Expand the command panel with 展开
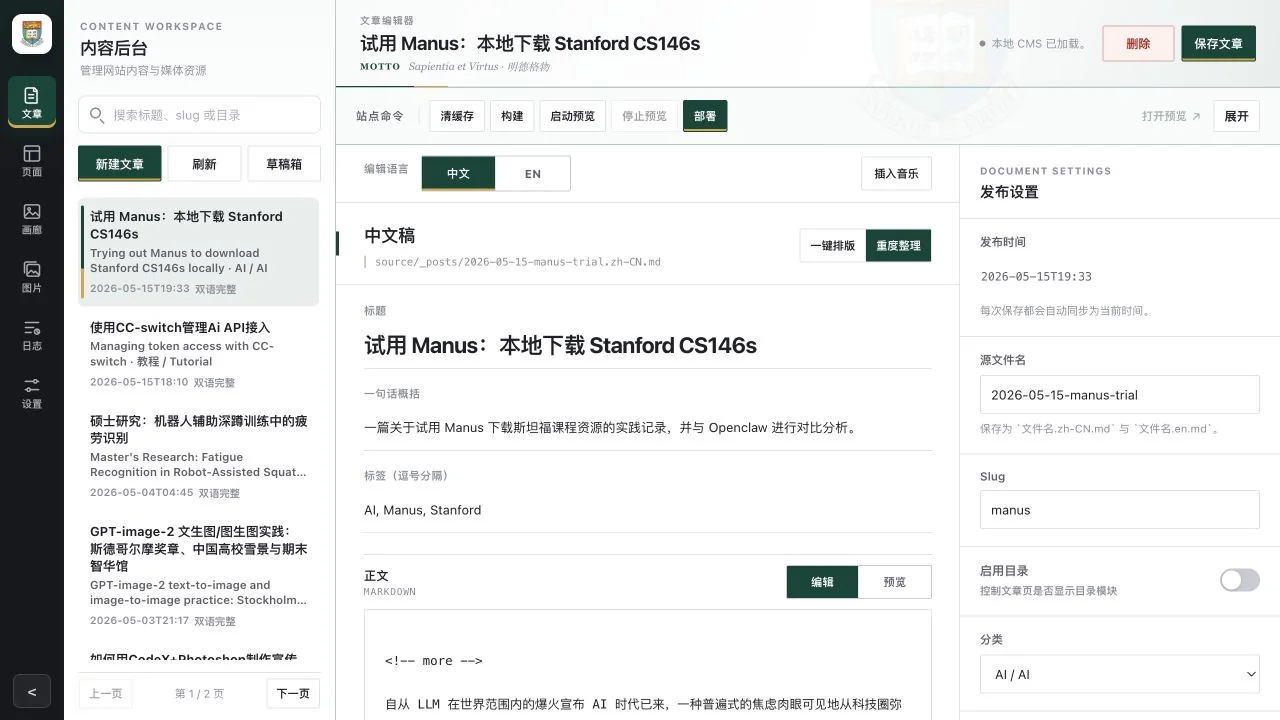The height and width of the screenshot is (720, 1280). point(1236,116)
